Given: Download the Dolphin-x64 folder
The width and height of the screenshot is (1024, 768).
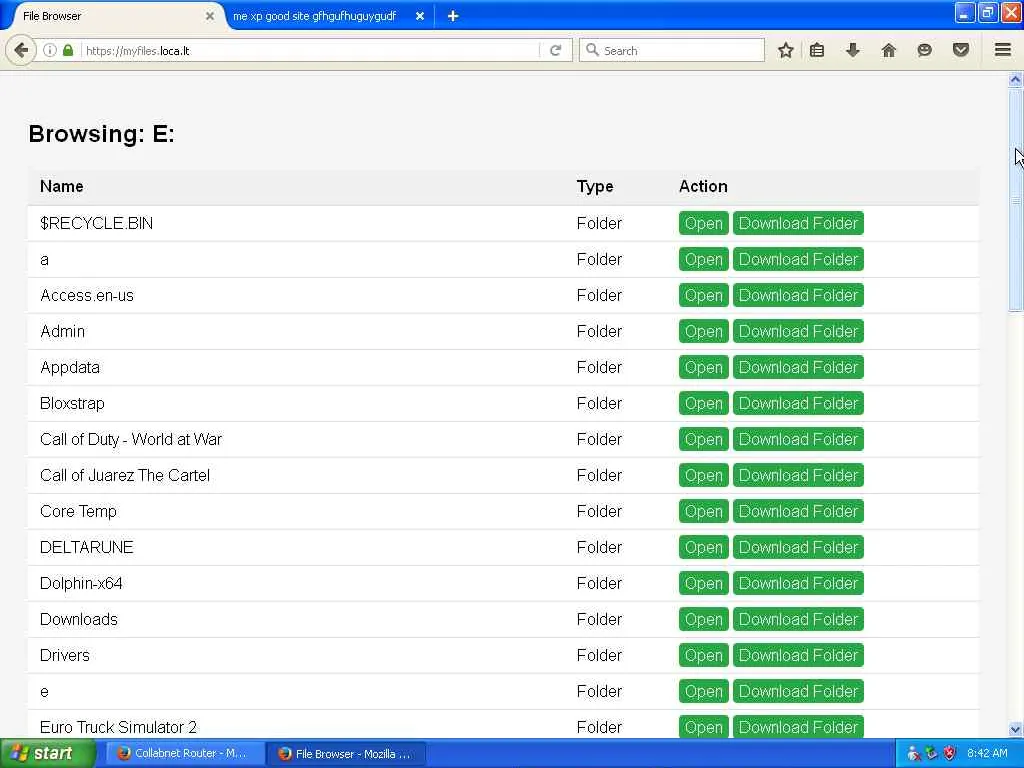Looking at the screenshot, I should pos(798,583).
